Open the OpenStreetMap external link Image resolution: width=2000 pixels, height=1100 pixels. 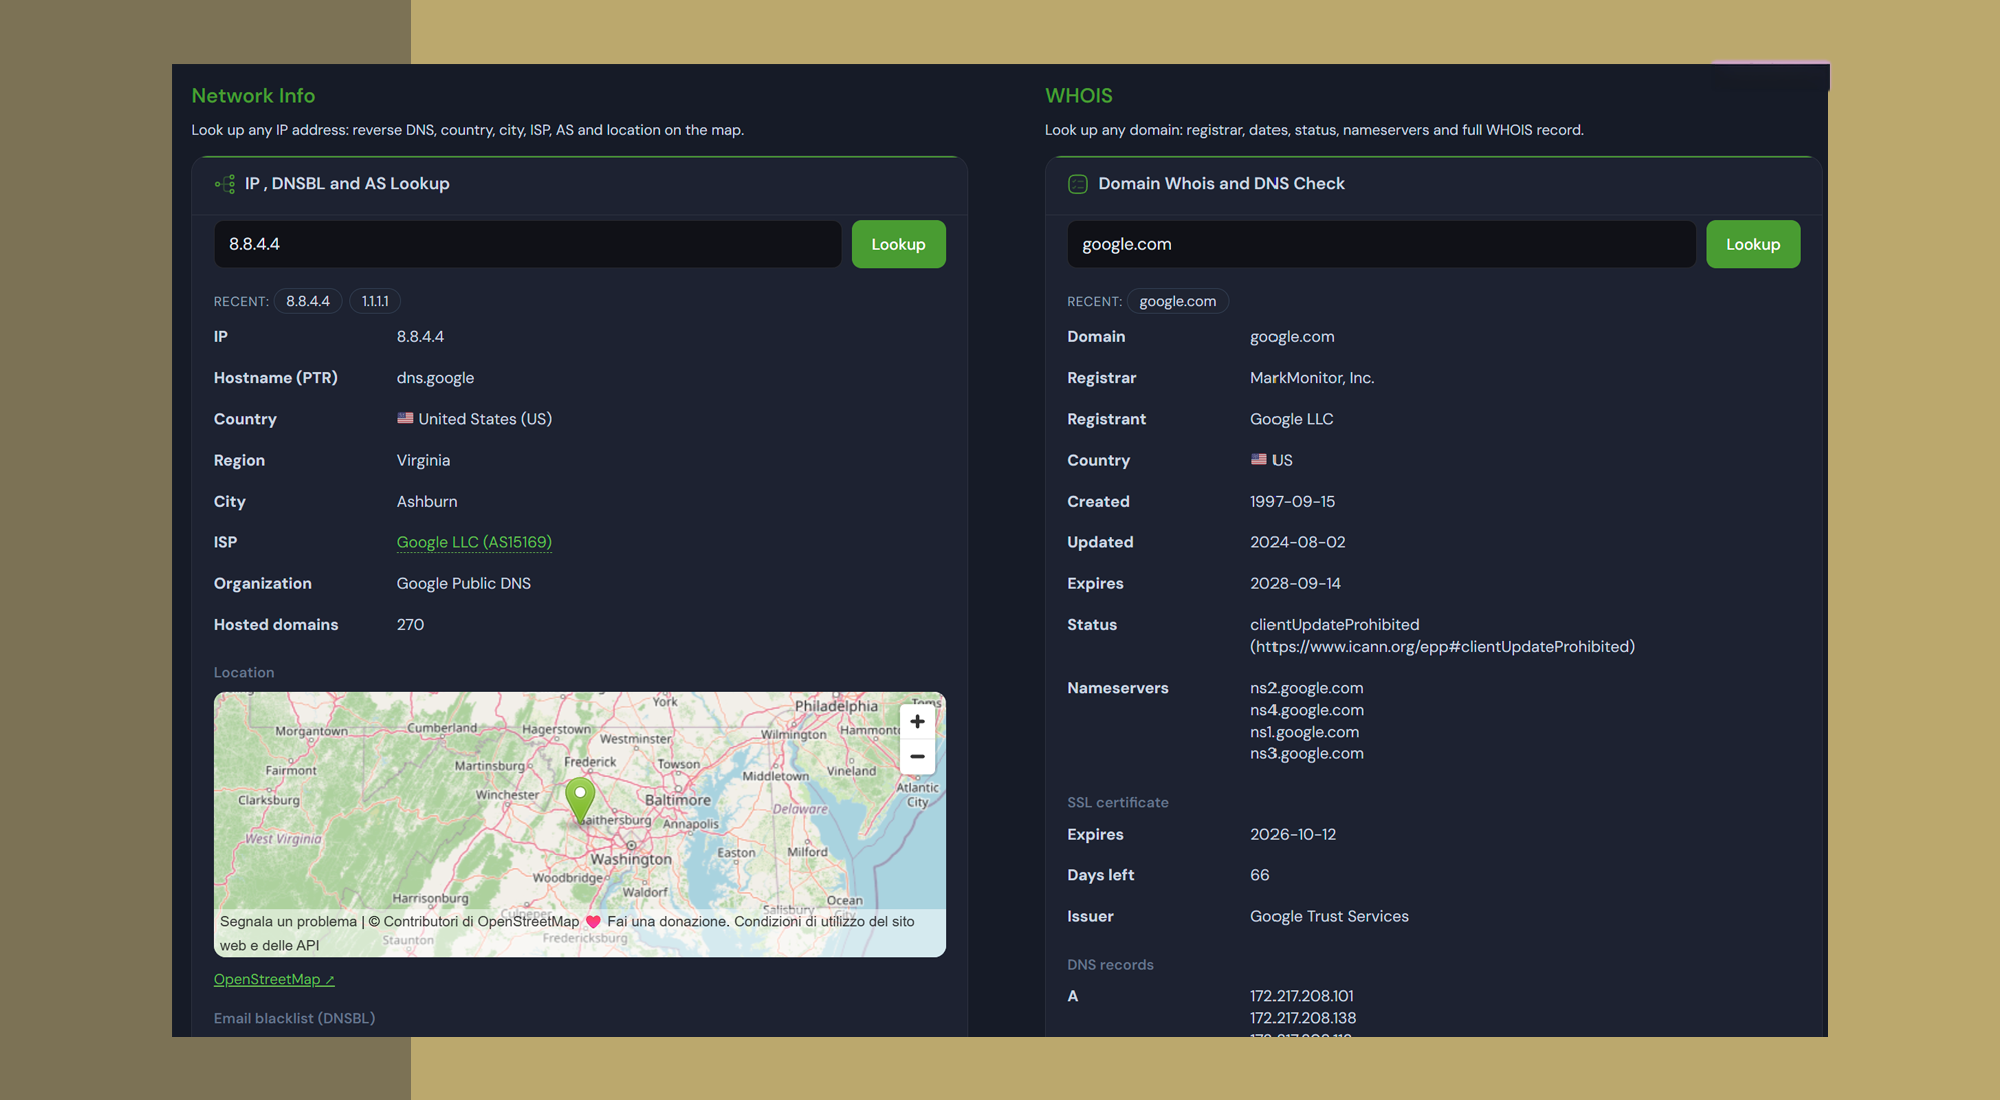pos(274,979)
